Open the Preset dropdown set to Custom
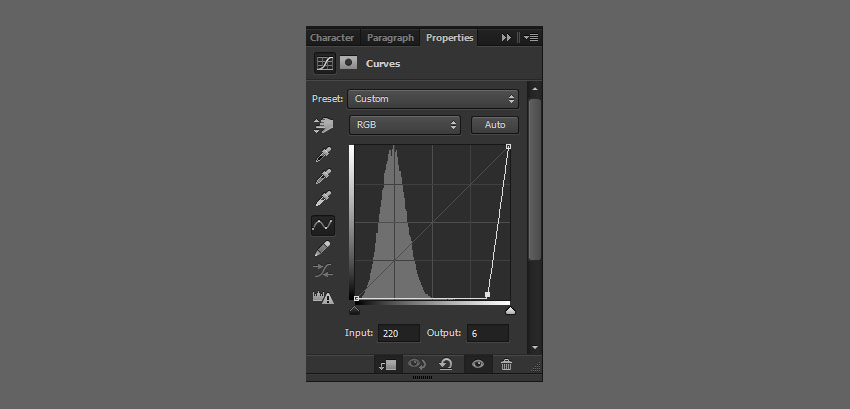 pos(433,99)
